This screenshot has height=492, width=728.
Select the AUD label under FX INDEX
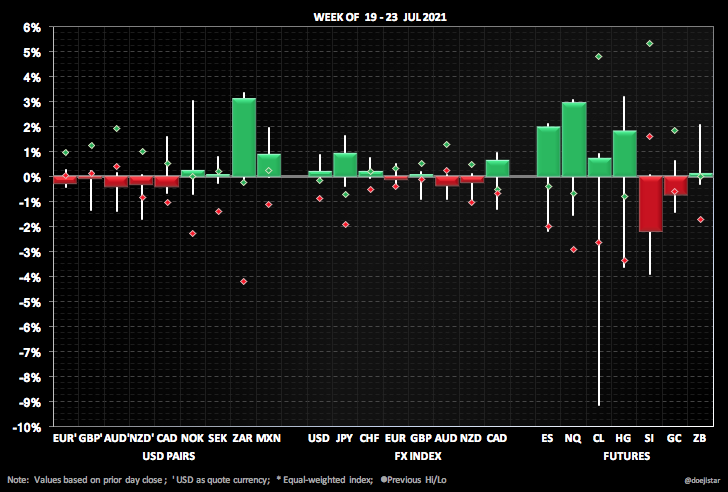[x=446, y=438]
